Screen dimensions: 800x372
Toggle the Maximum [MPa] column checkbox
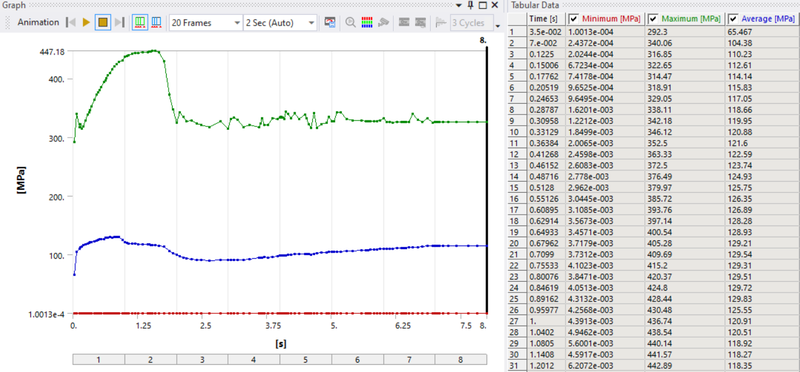[x=653, y=19]
